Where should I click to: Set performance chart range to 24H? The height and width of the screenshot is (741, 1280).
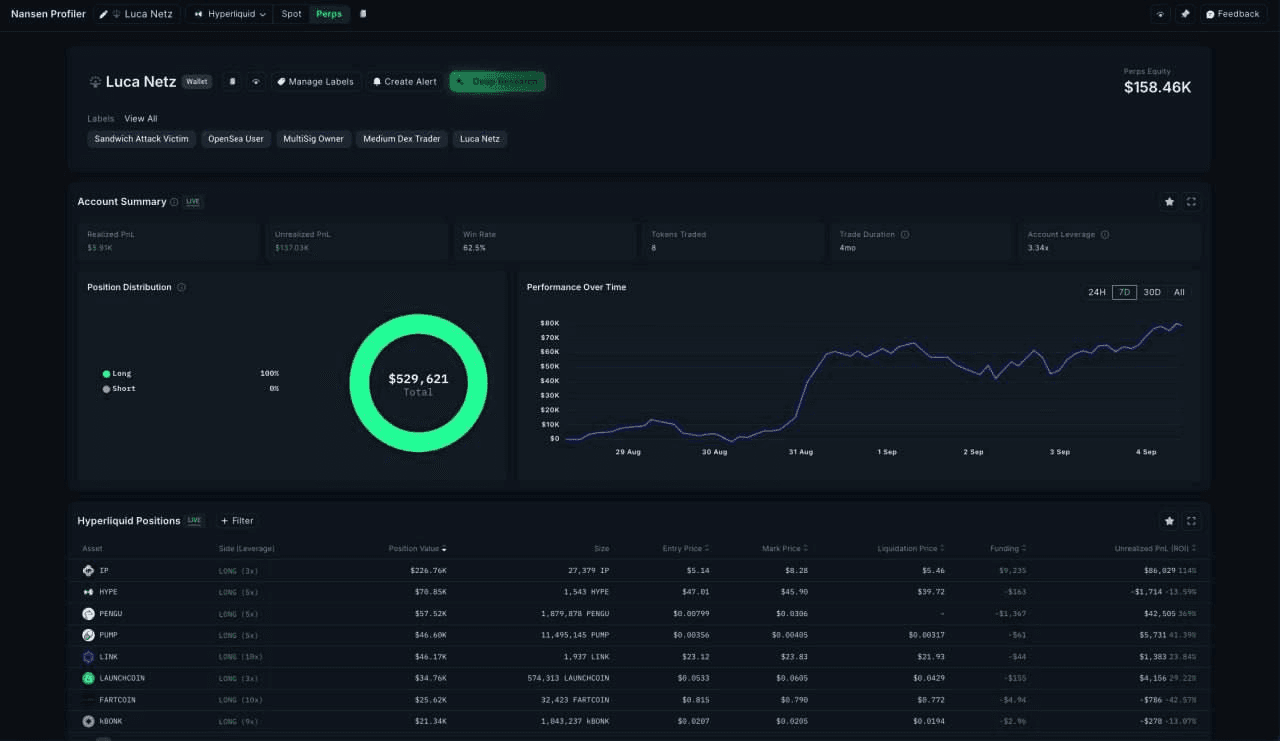tap(1097, 292)
